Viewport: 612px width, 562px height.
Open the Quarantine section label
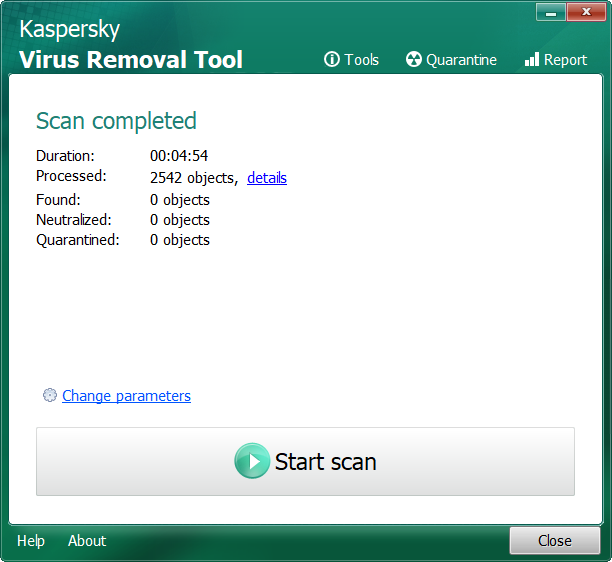coord(461,60)
